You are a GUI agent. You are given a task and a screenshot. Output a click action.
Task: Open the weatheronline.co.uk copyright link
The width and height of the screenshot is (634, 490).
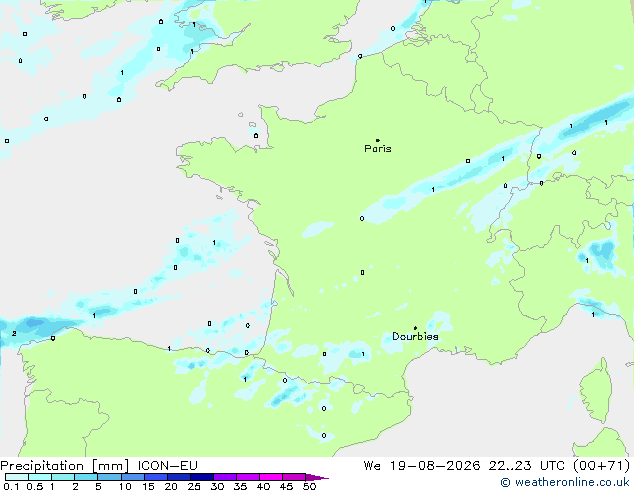565,482
